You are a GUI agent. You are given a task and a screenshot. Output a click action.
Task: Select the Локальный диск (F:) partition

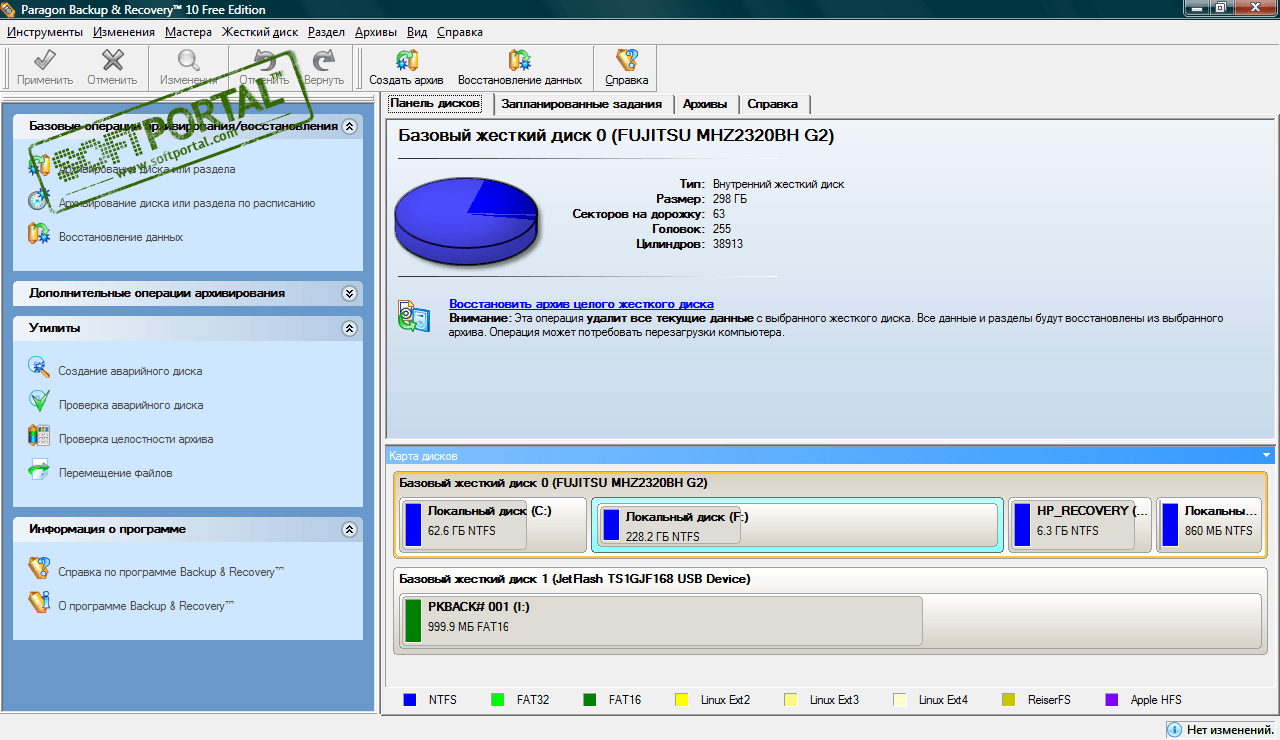[x=797, y=525]
